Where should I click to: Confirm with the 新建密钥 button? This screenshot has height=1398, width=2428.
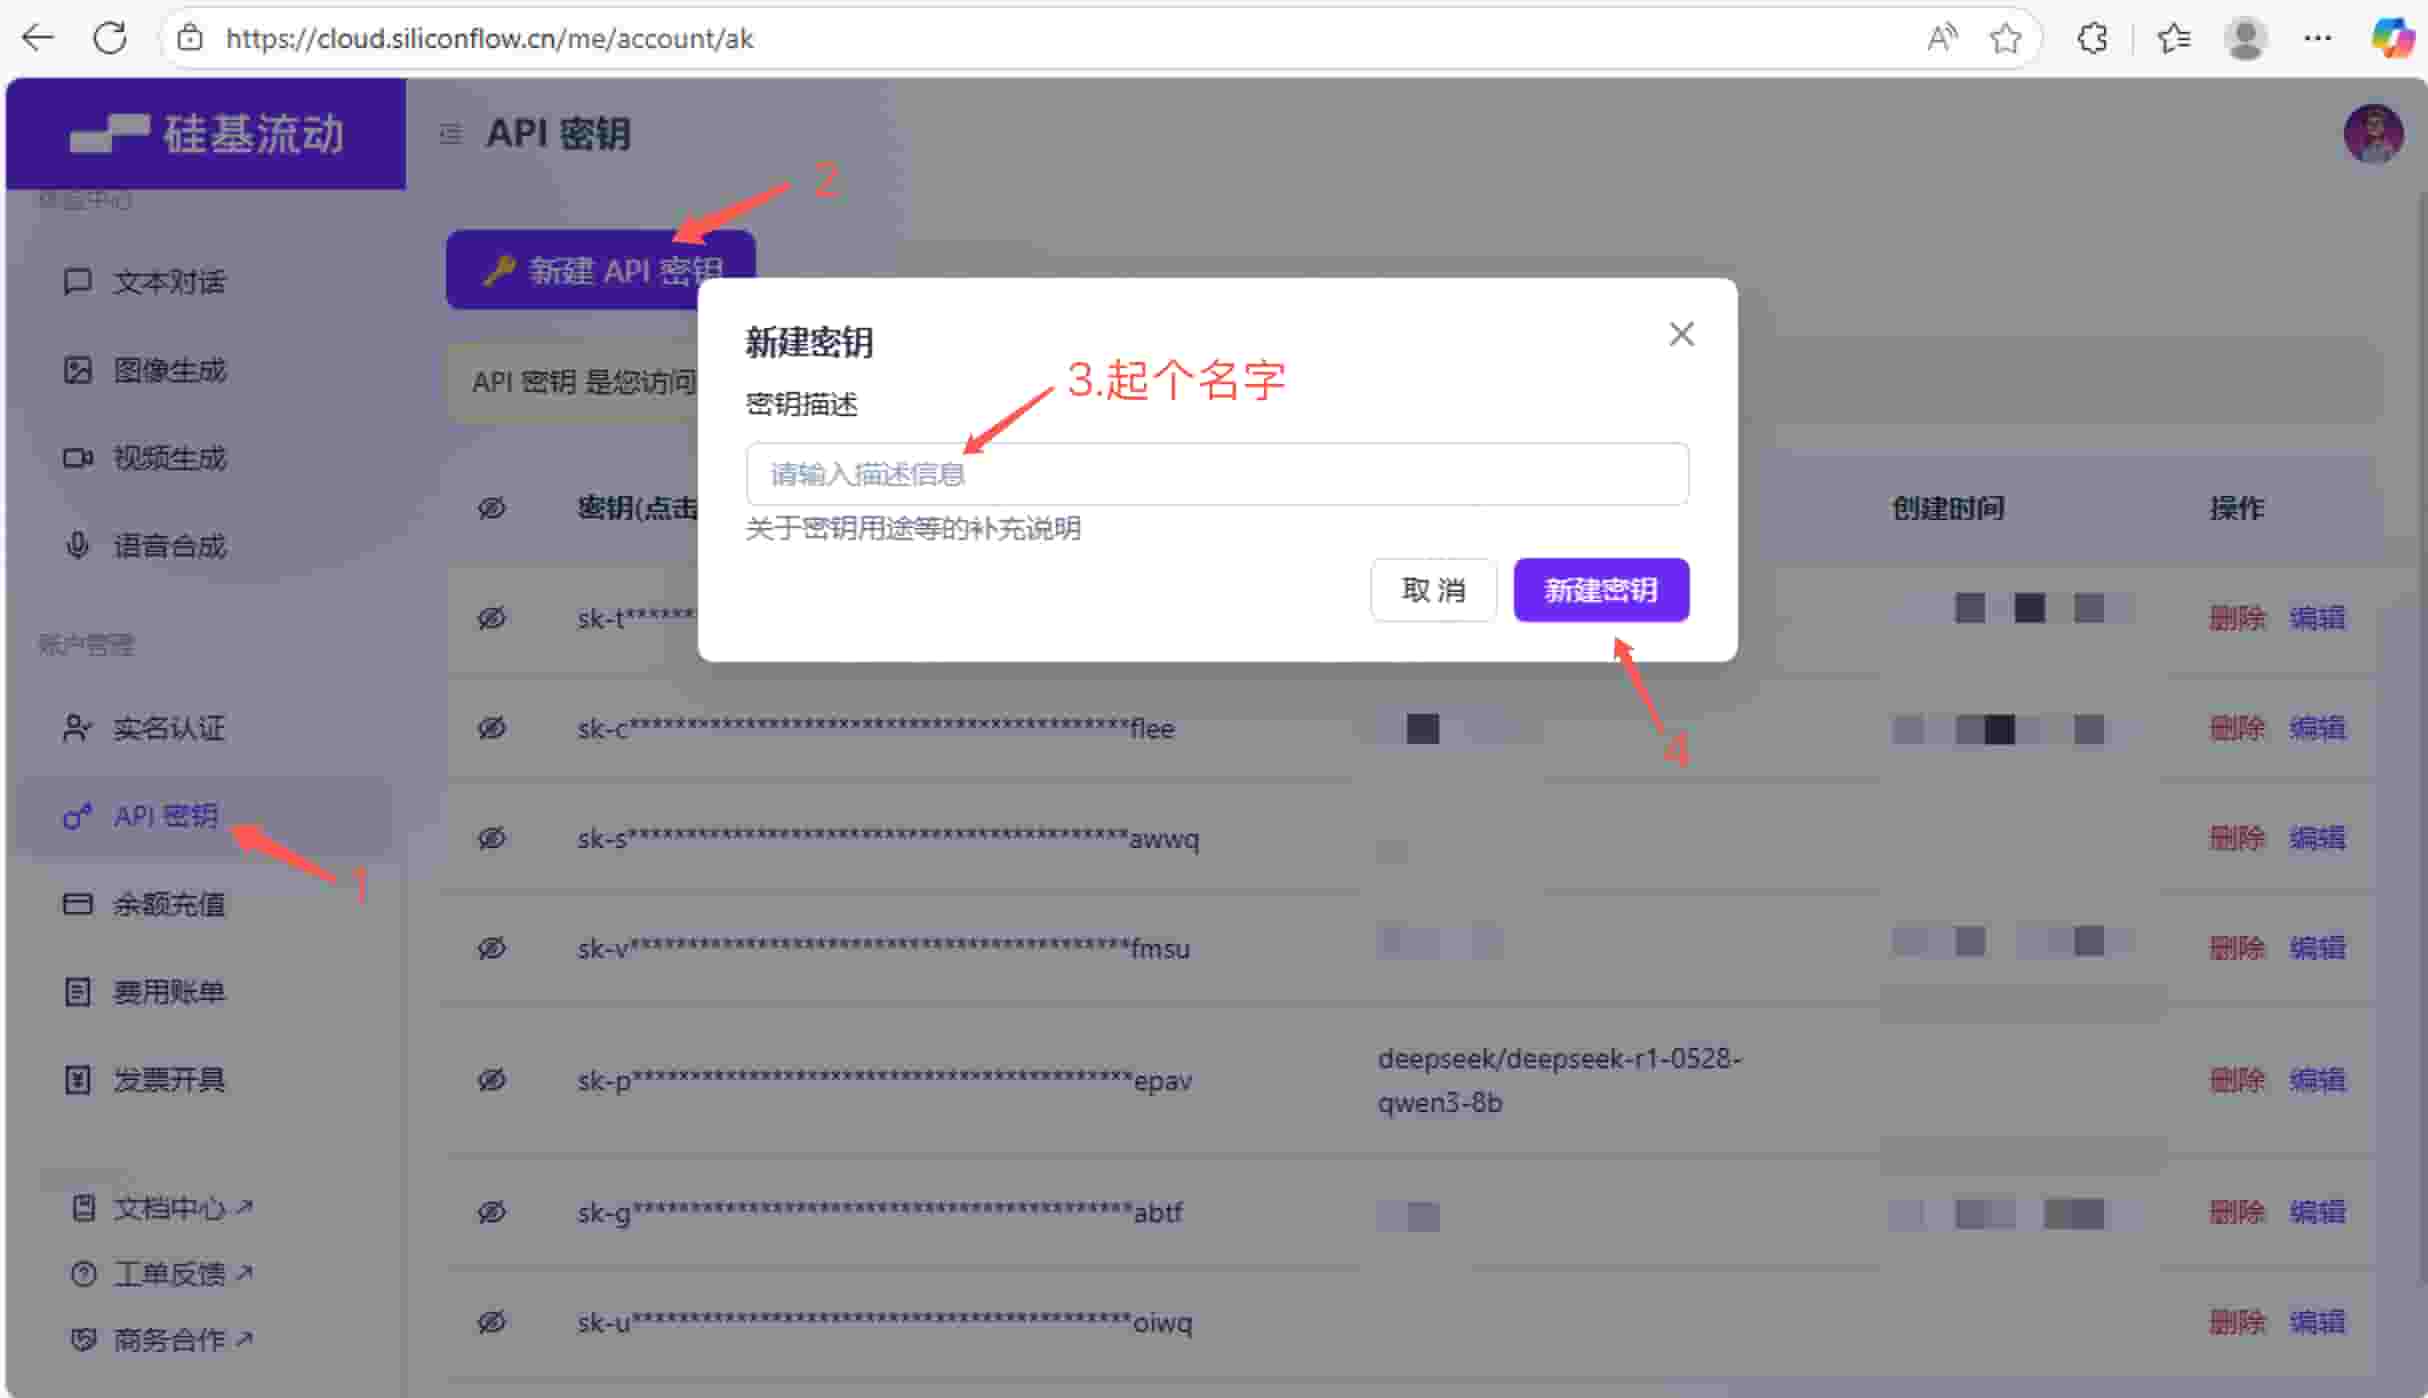coord(1600,590)
